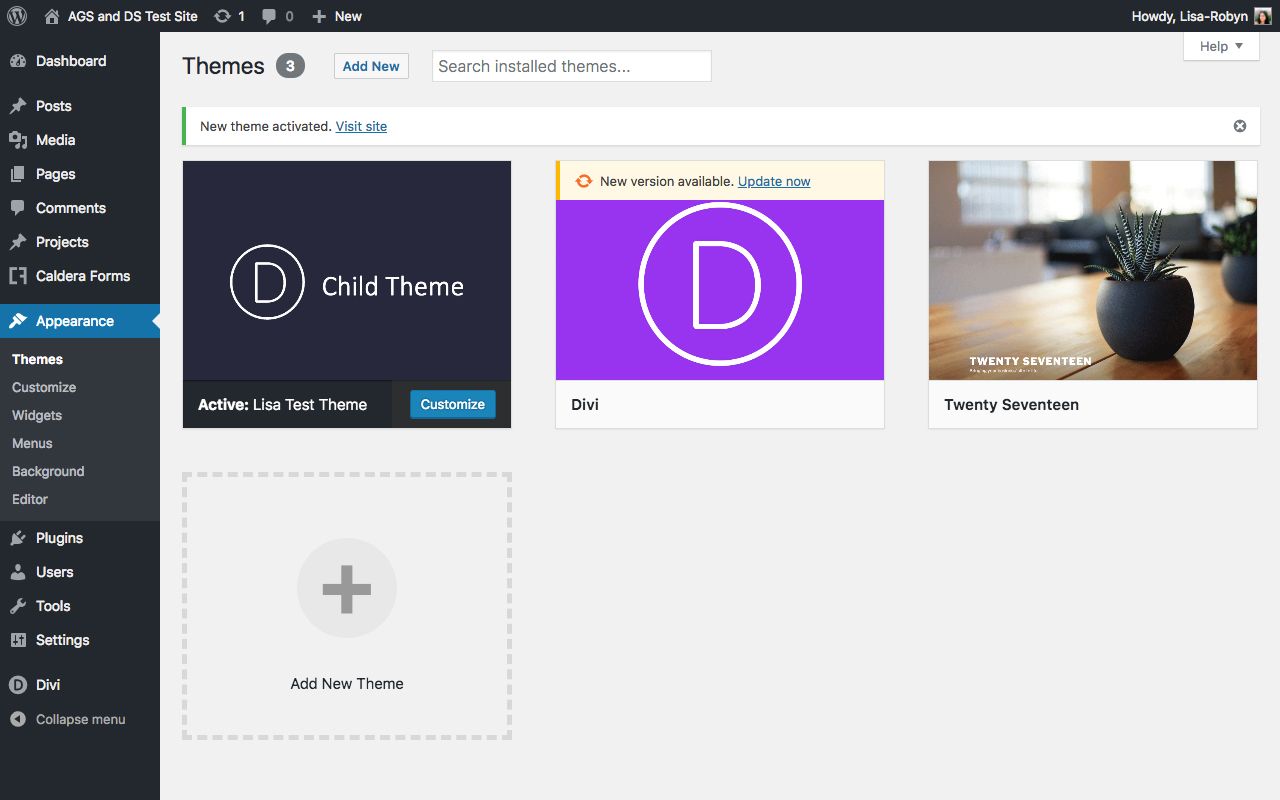Click the large plus circle for new theme
This screenshot has width=1280, height=800.
[347, 588]
